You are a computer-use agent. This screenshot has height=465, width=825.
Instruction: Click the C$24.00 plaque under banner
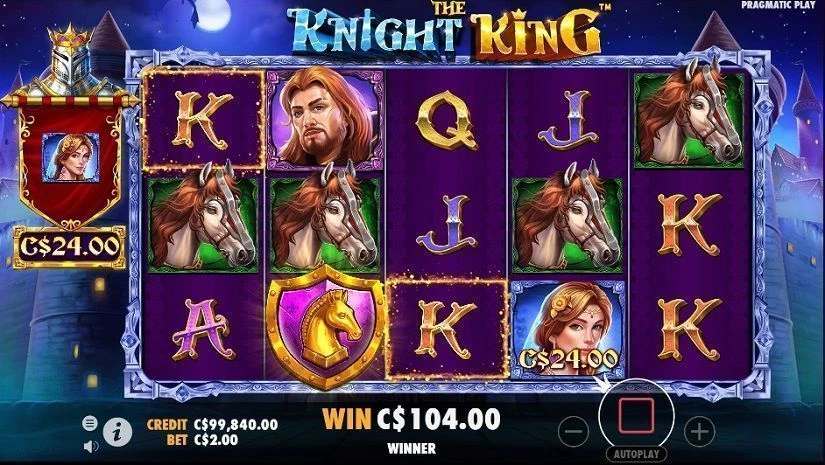pyautogui.click(x=69, y=247)
